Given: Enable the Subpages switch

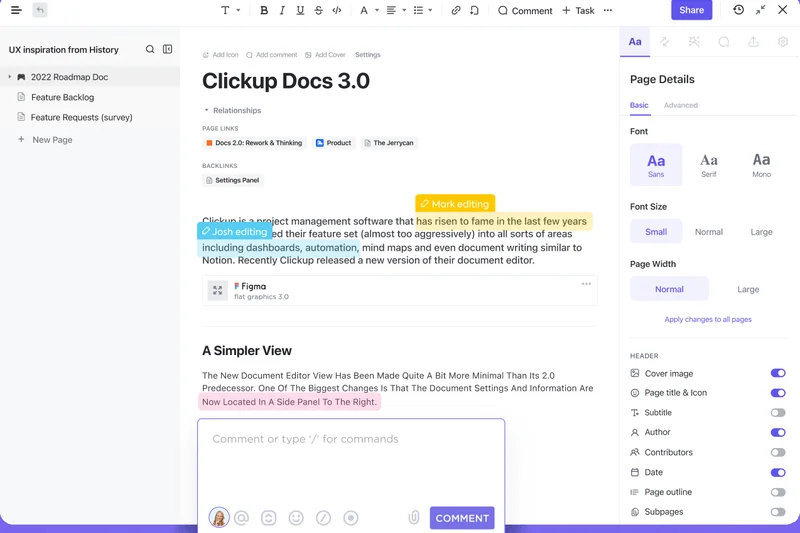Looking at the screenshot, I should point(778,512).
